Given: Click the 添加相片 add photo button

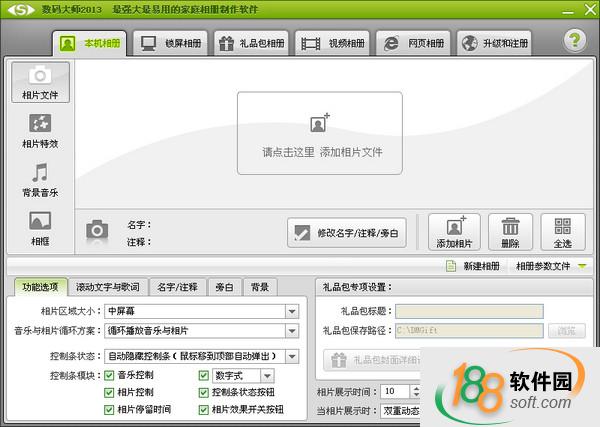Looking at the screenshot, I should click(454, 231).
